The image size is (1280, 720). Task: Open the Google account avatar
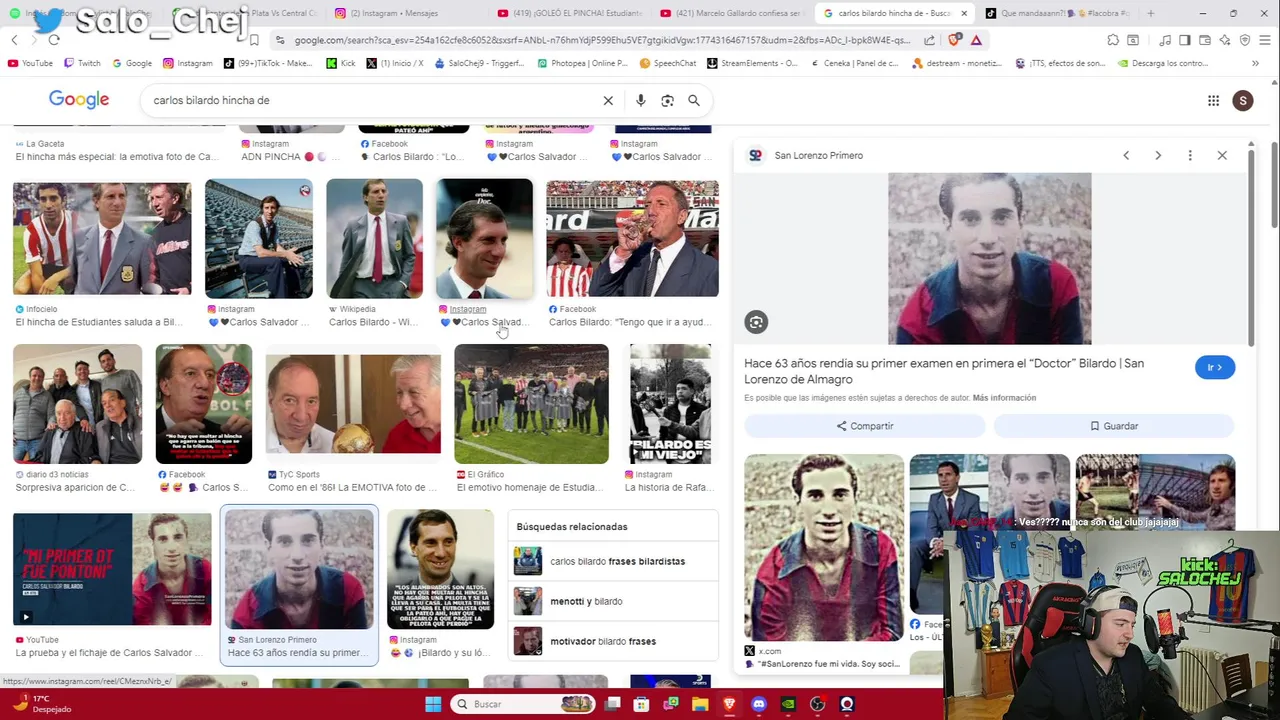(1243, 100)
